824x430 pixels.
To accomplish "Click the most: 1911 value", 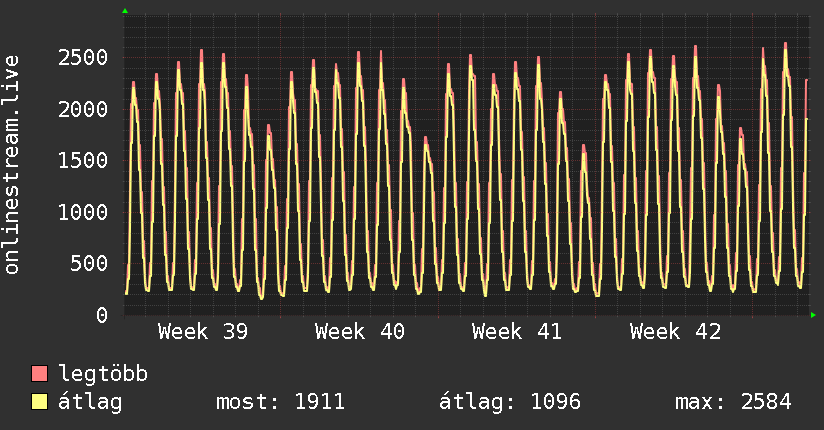I will click(280, 402).
